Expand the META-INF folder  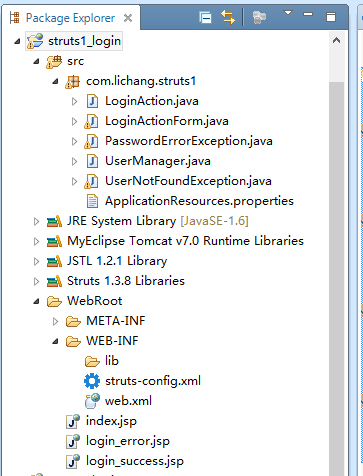pyautogui.click(x=55, y=321)
